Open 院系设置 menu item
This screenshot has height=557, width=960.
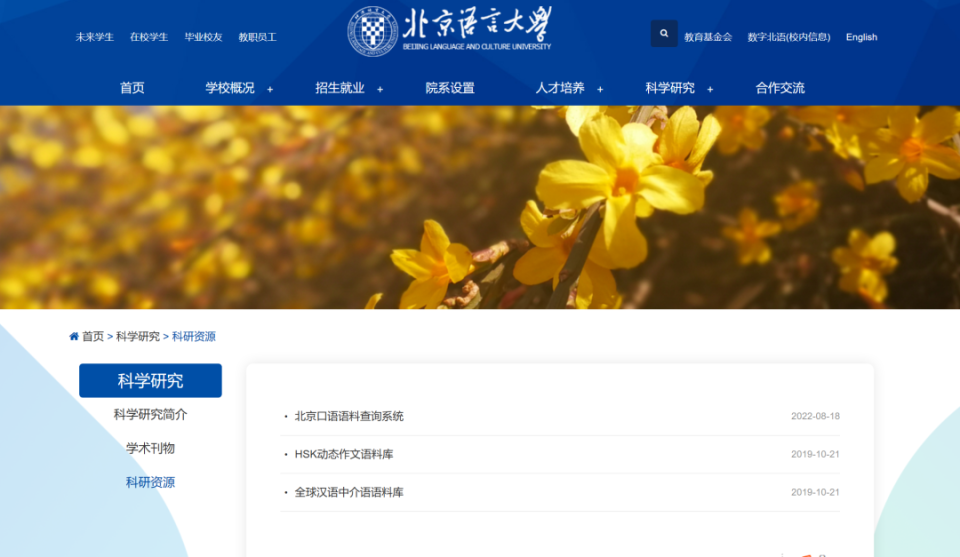[450, 88]
